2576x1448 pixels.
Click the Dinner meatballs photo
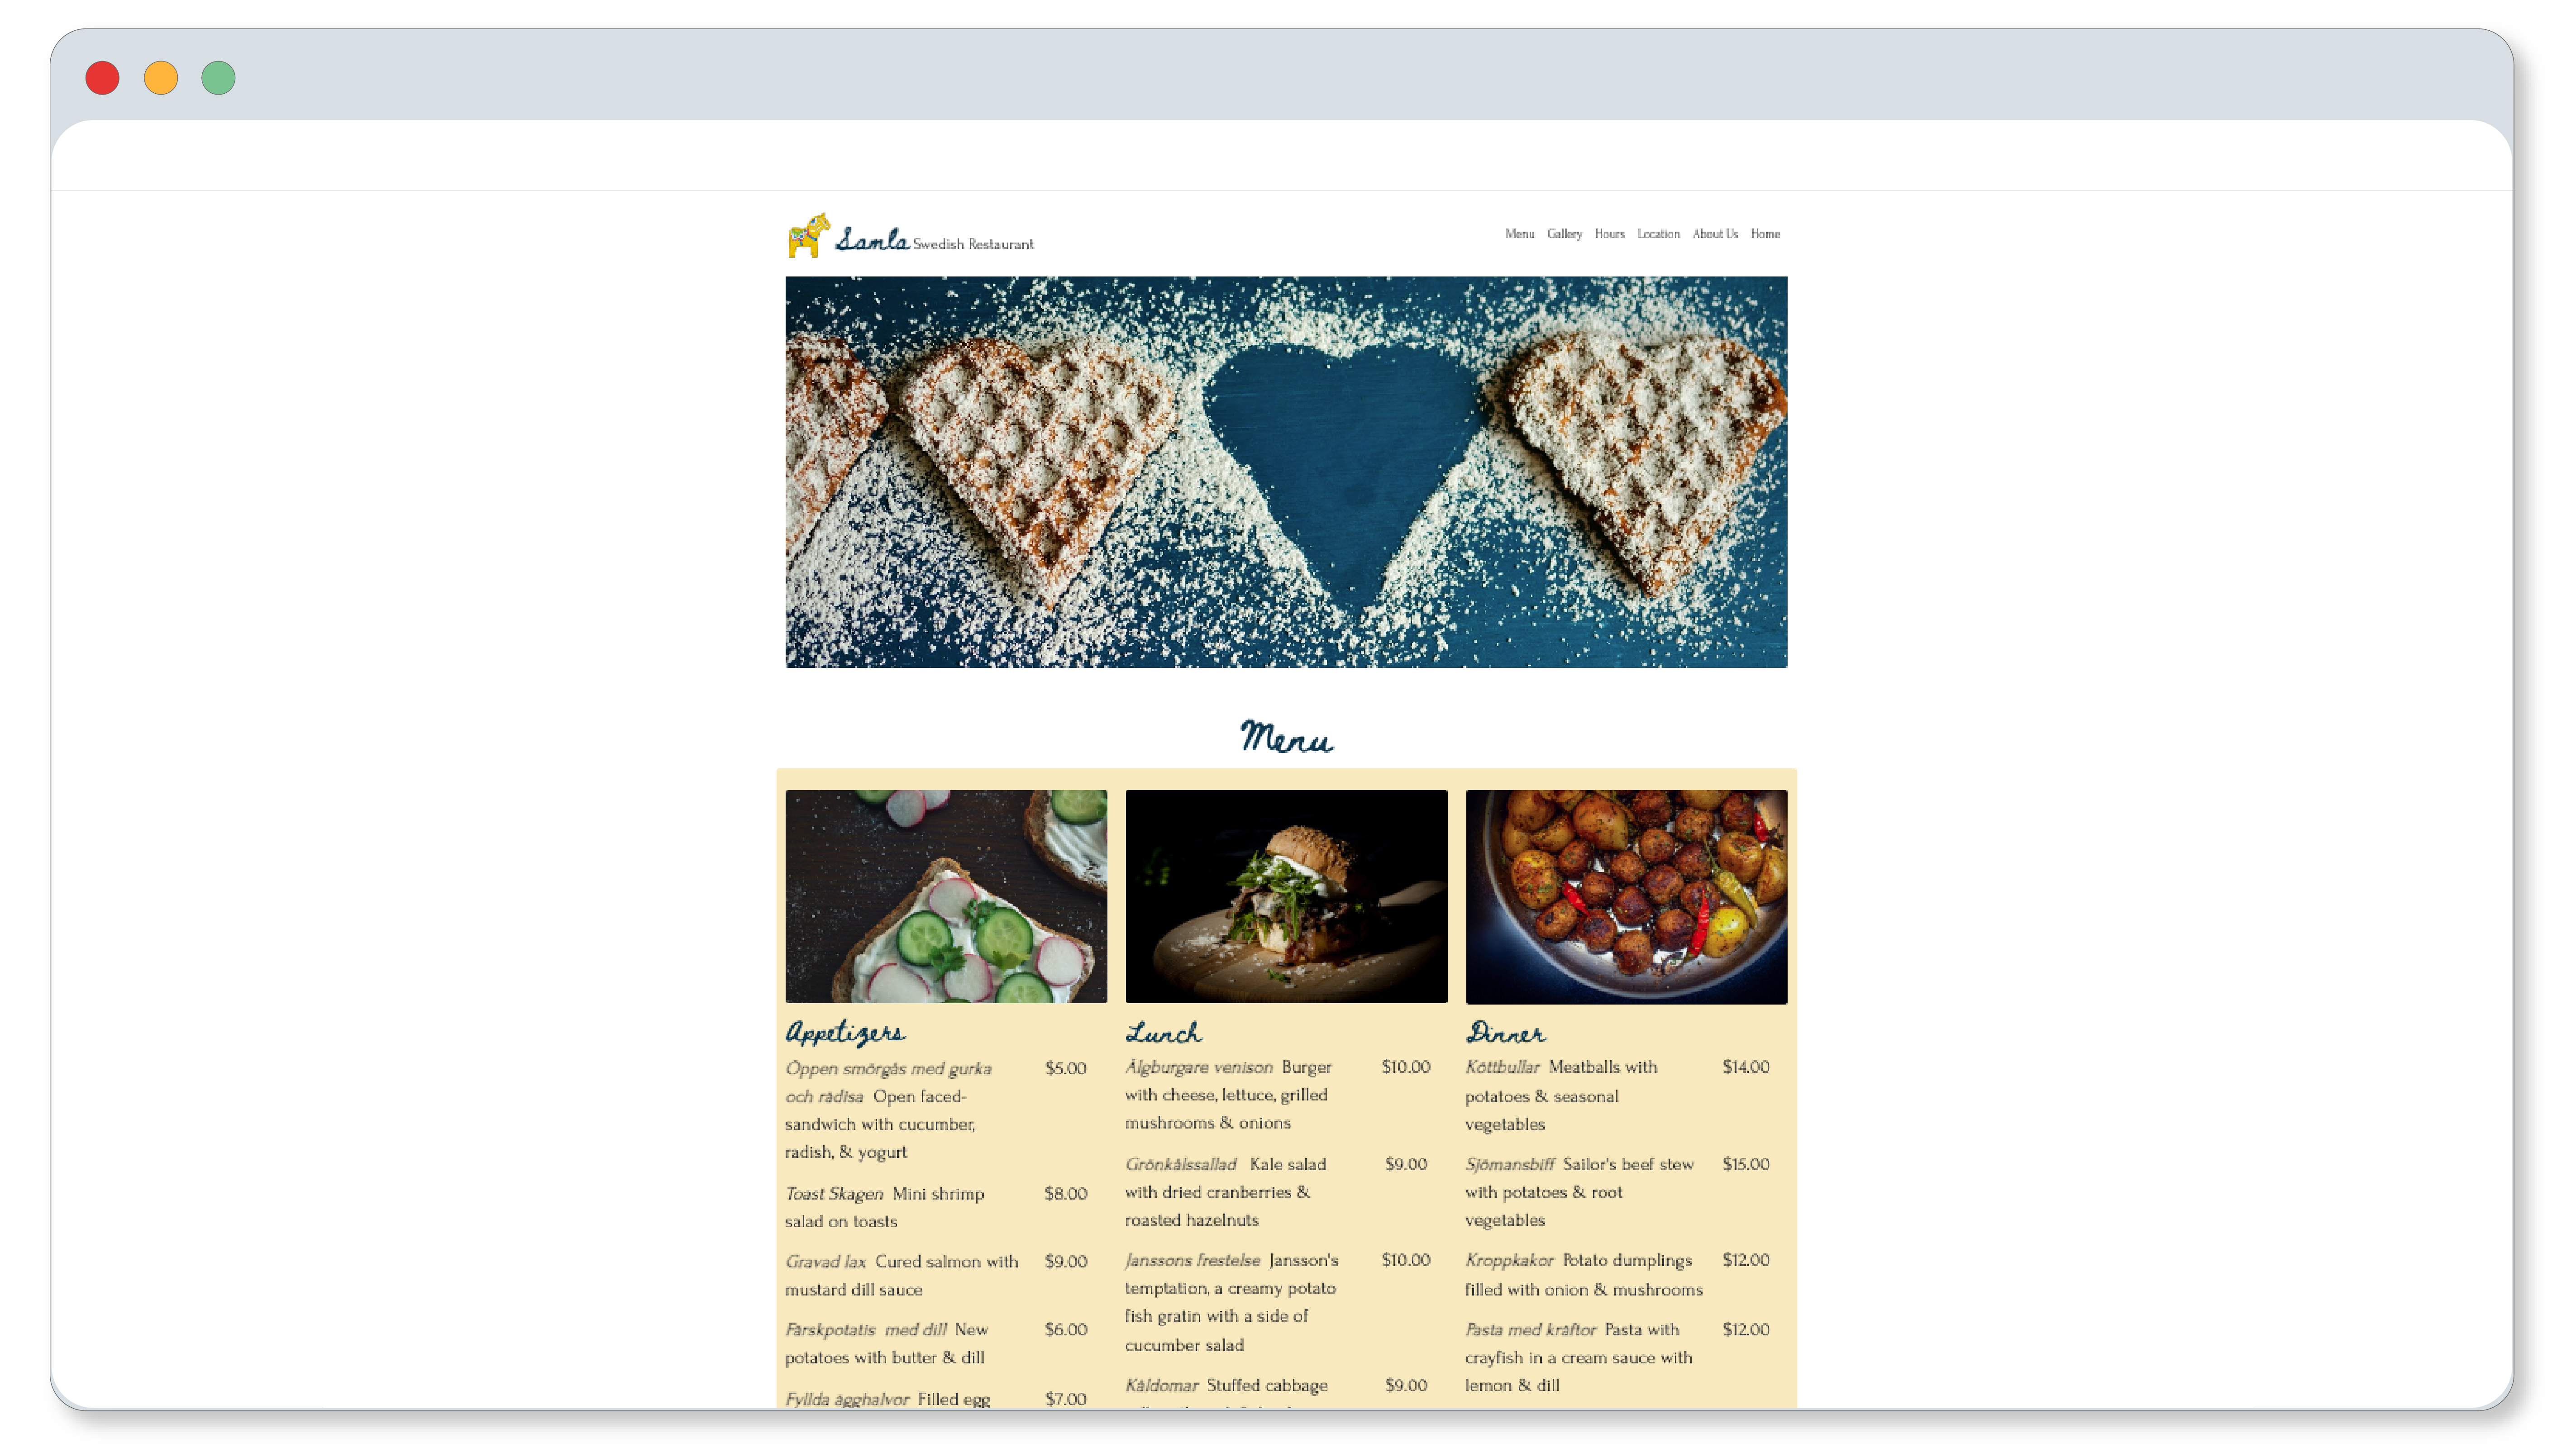click(1626, 897)
